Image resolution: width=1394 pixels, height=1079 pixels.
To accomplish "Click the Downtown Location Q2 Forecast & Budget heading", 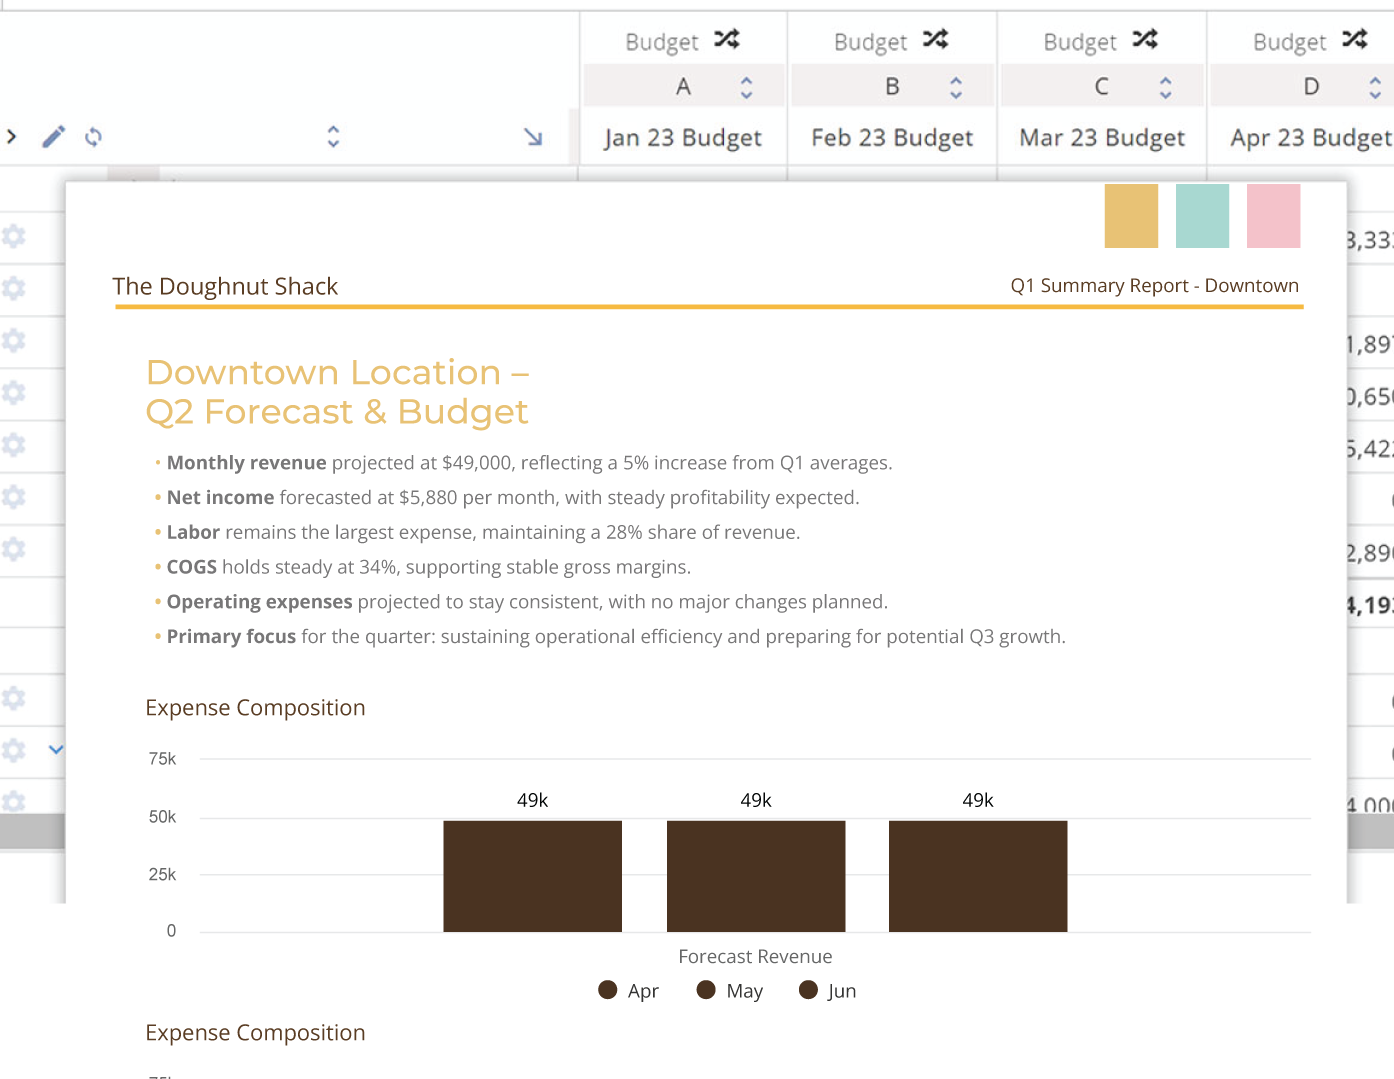I will pyautogui.click(x=337, y=392).
